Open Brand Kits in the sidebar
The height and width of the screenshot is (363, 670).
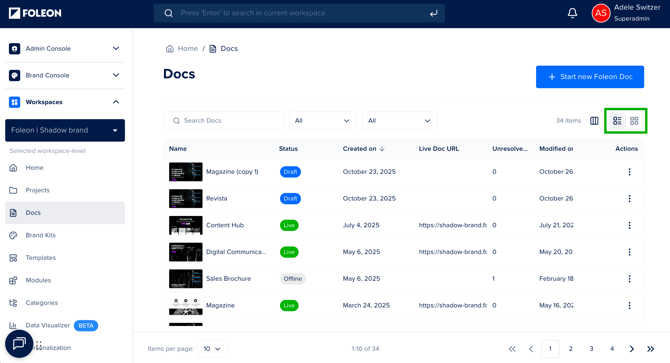tap(65, 235)
